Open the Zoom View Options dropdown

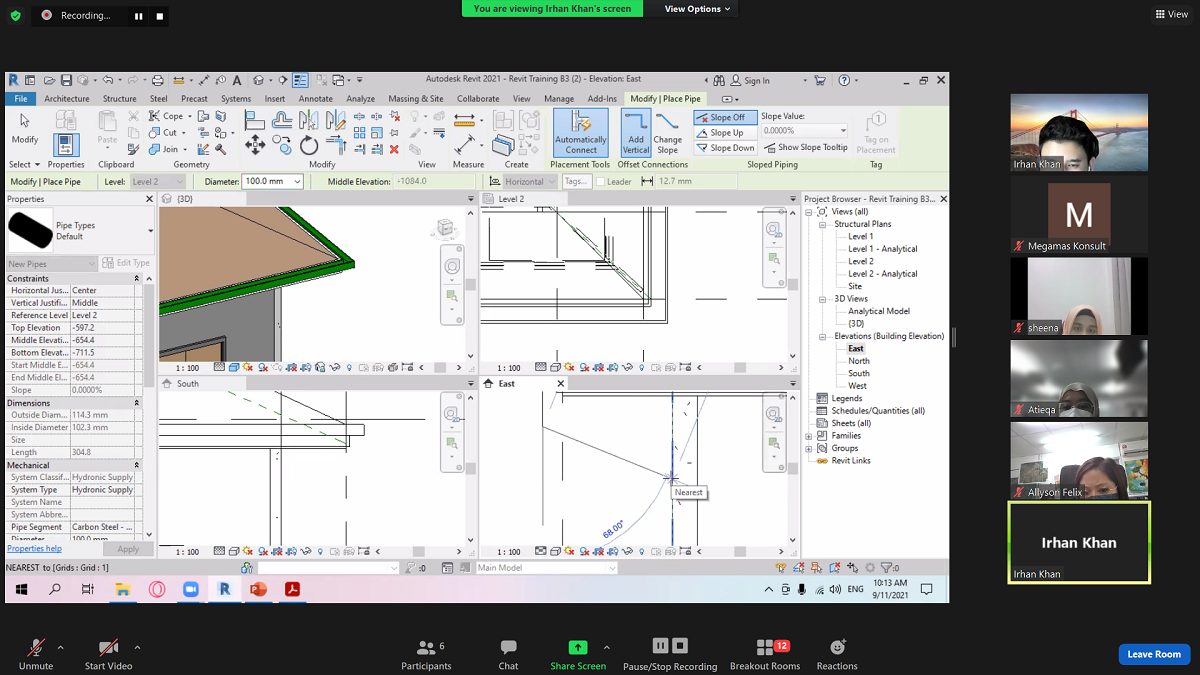pyautogui.click(x=697, y=9)
